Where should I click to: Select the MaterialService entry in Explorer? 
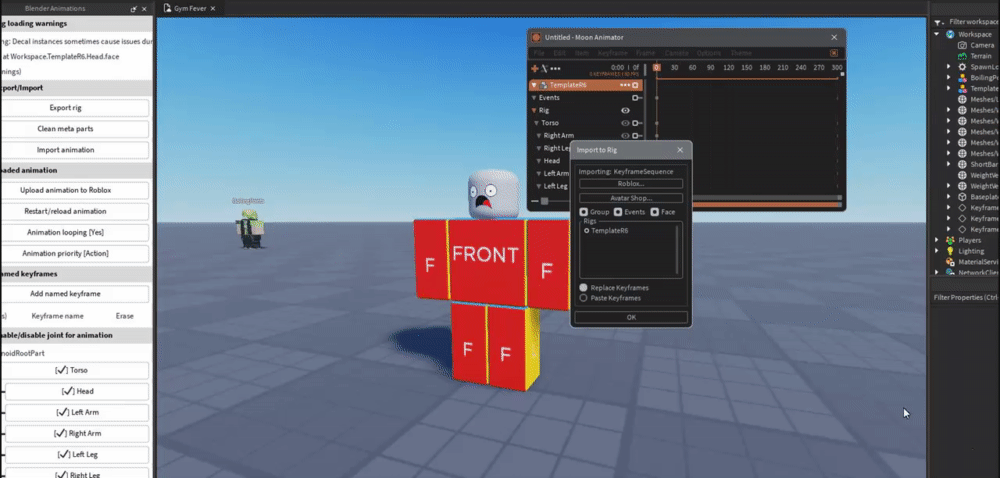(972, 262)
